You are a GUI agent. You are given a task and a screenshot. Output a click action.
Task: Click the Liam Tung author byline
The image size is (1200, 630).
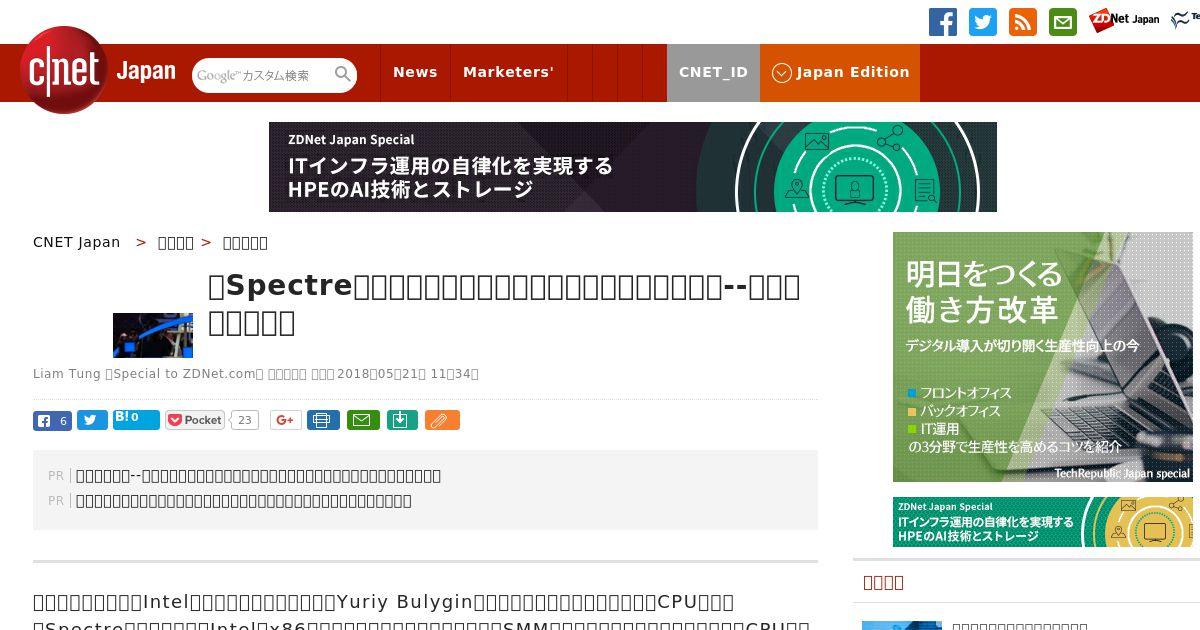coord(66,374)
